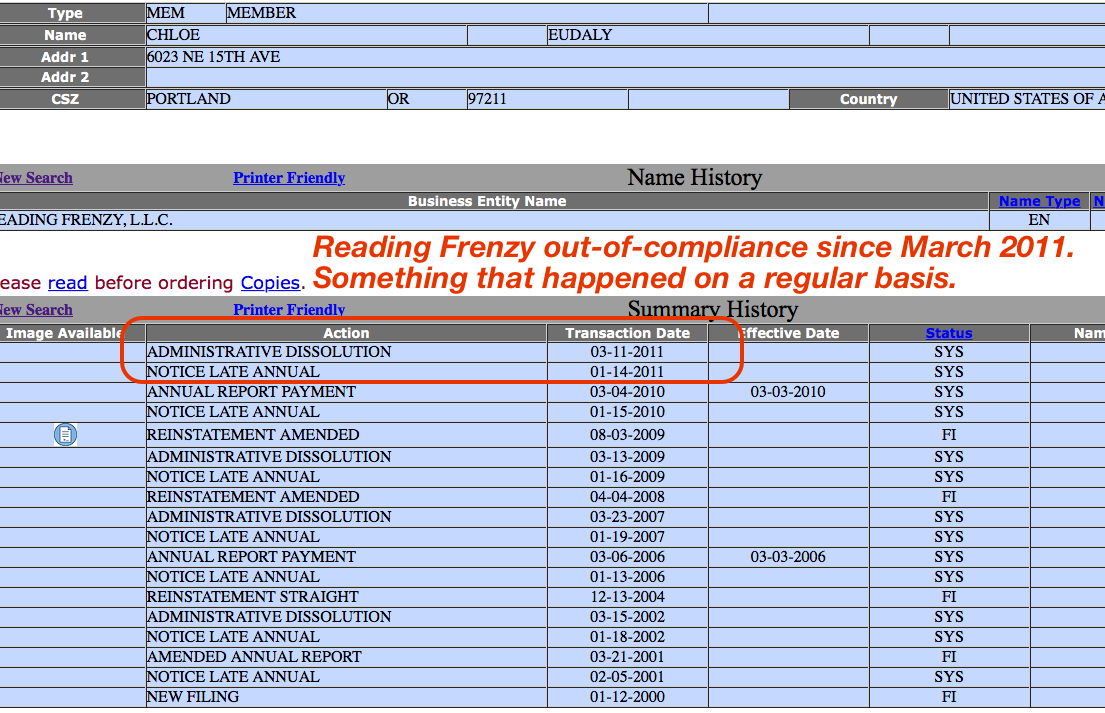Click AMENDED ANNUAL REPORT action cell
Image resolution: width=1105 pixels, height=713 pixels.
(x=346, y=657)
